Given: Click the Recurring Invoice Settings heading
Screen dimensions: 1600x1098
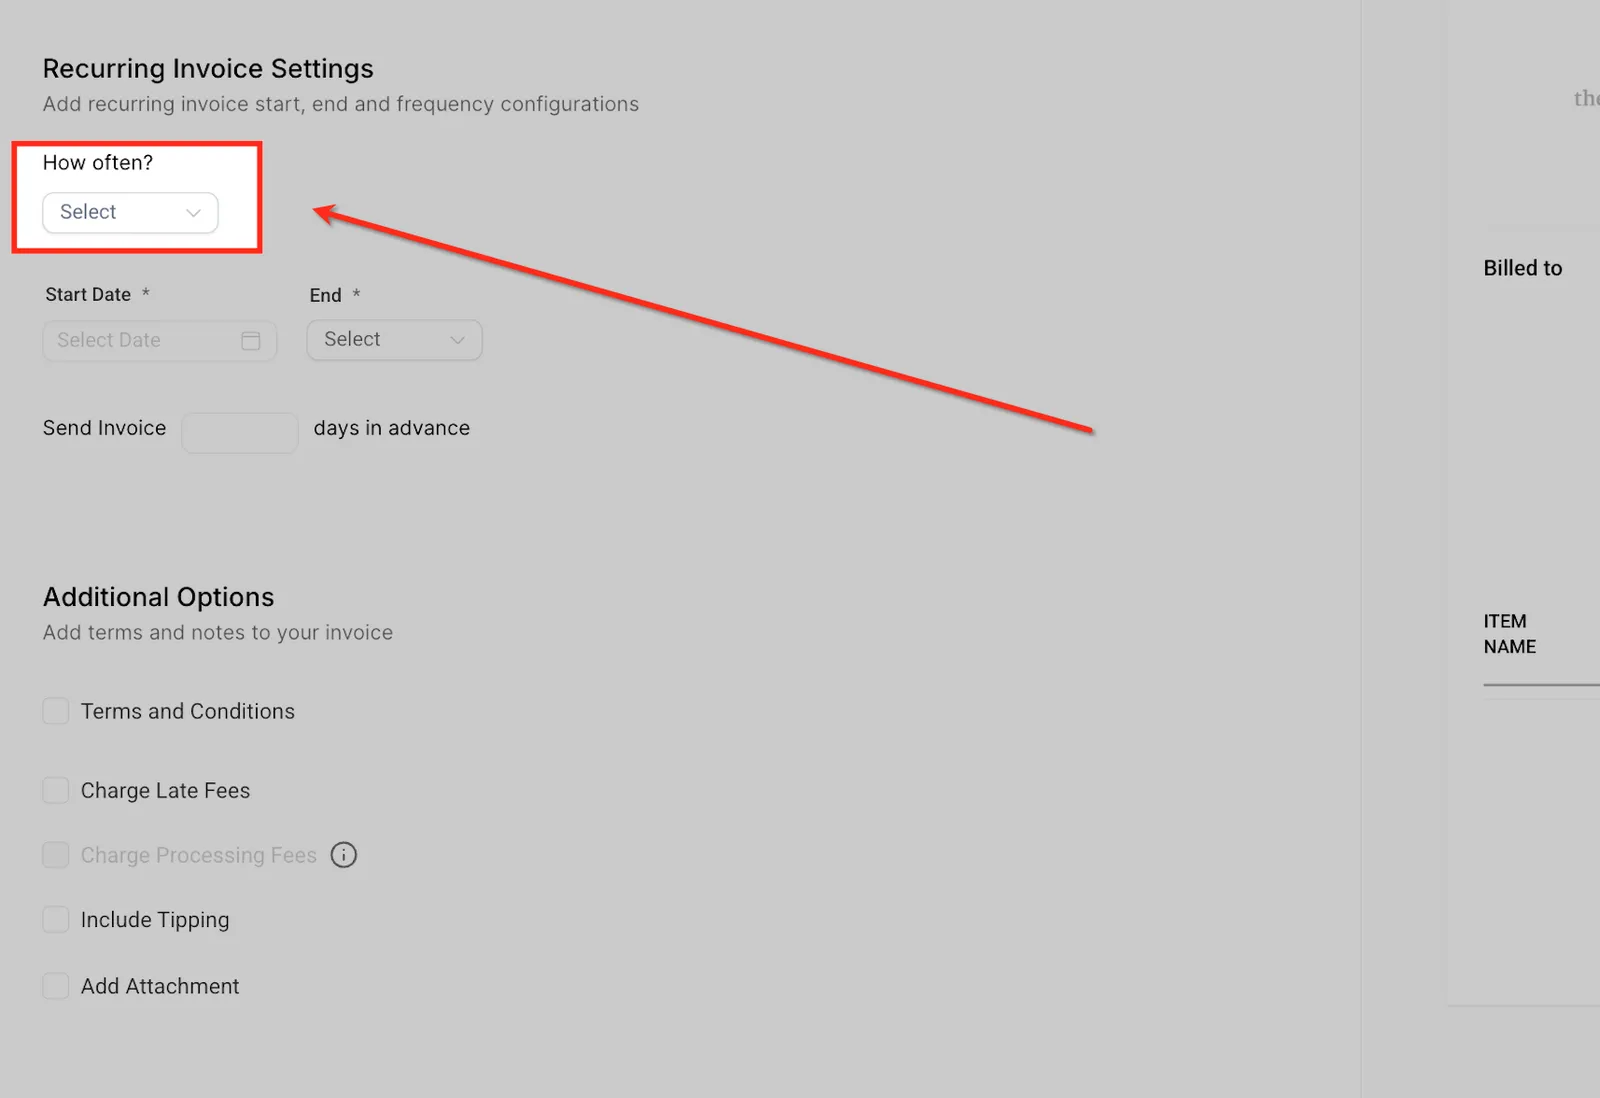Looking at the screenshot, I should (208, 68).
